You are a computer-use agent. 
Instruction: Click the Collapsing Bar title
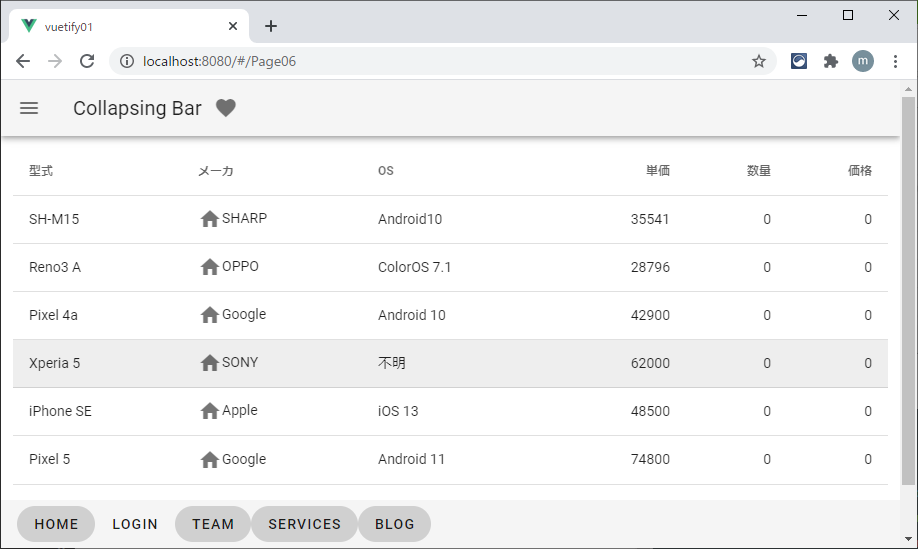pyautogui.click(x=137, y=108)
